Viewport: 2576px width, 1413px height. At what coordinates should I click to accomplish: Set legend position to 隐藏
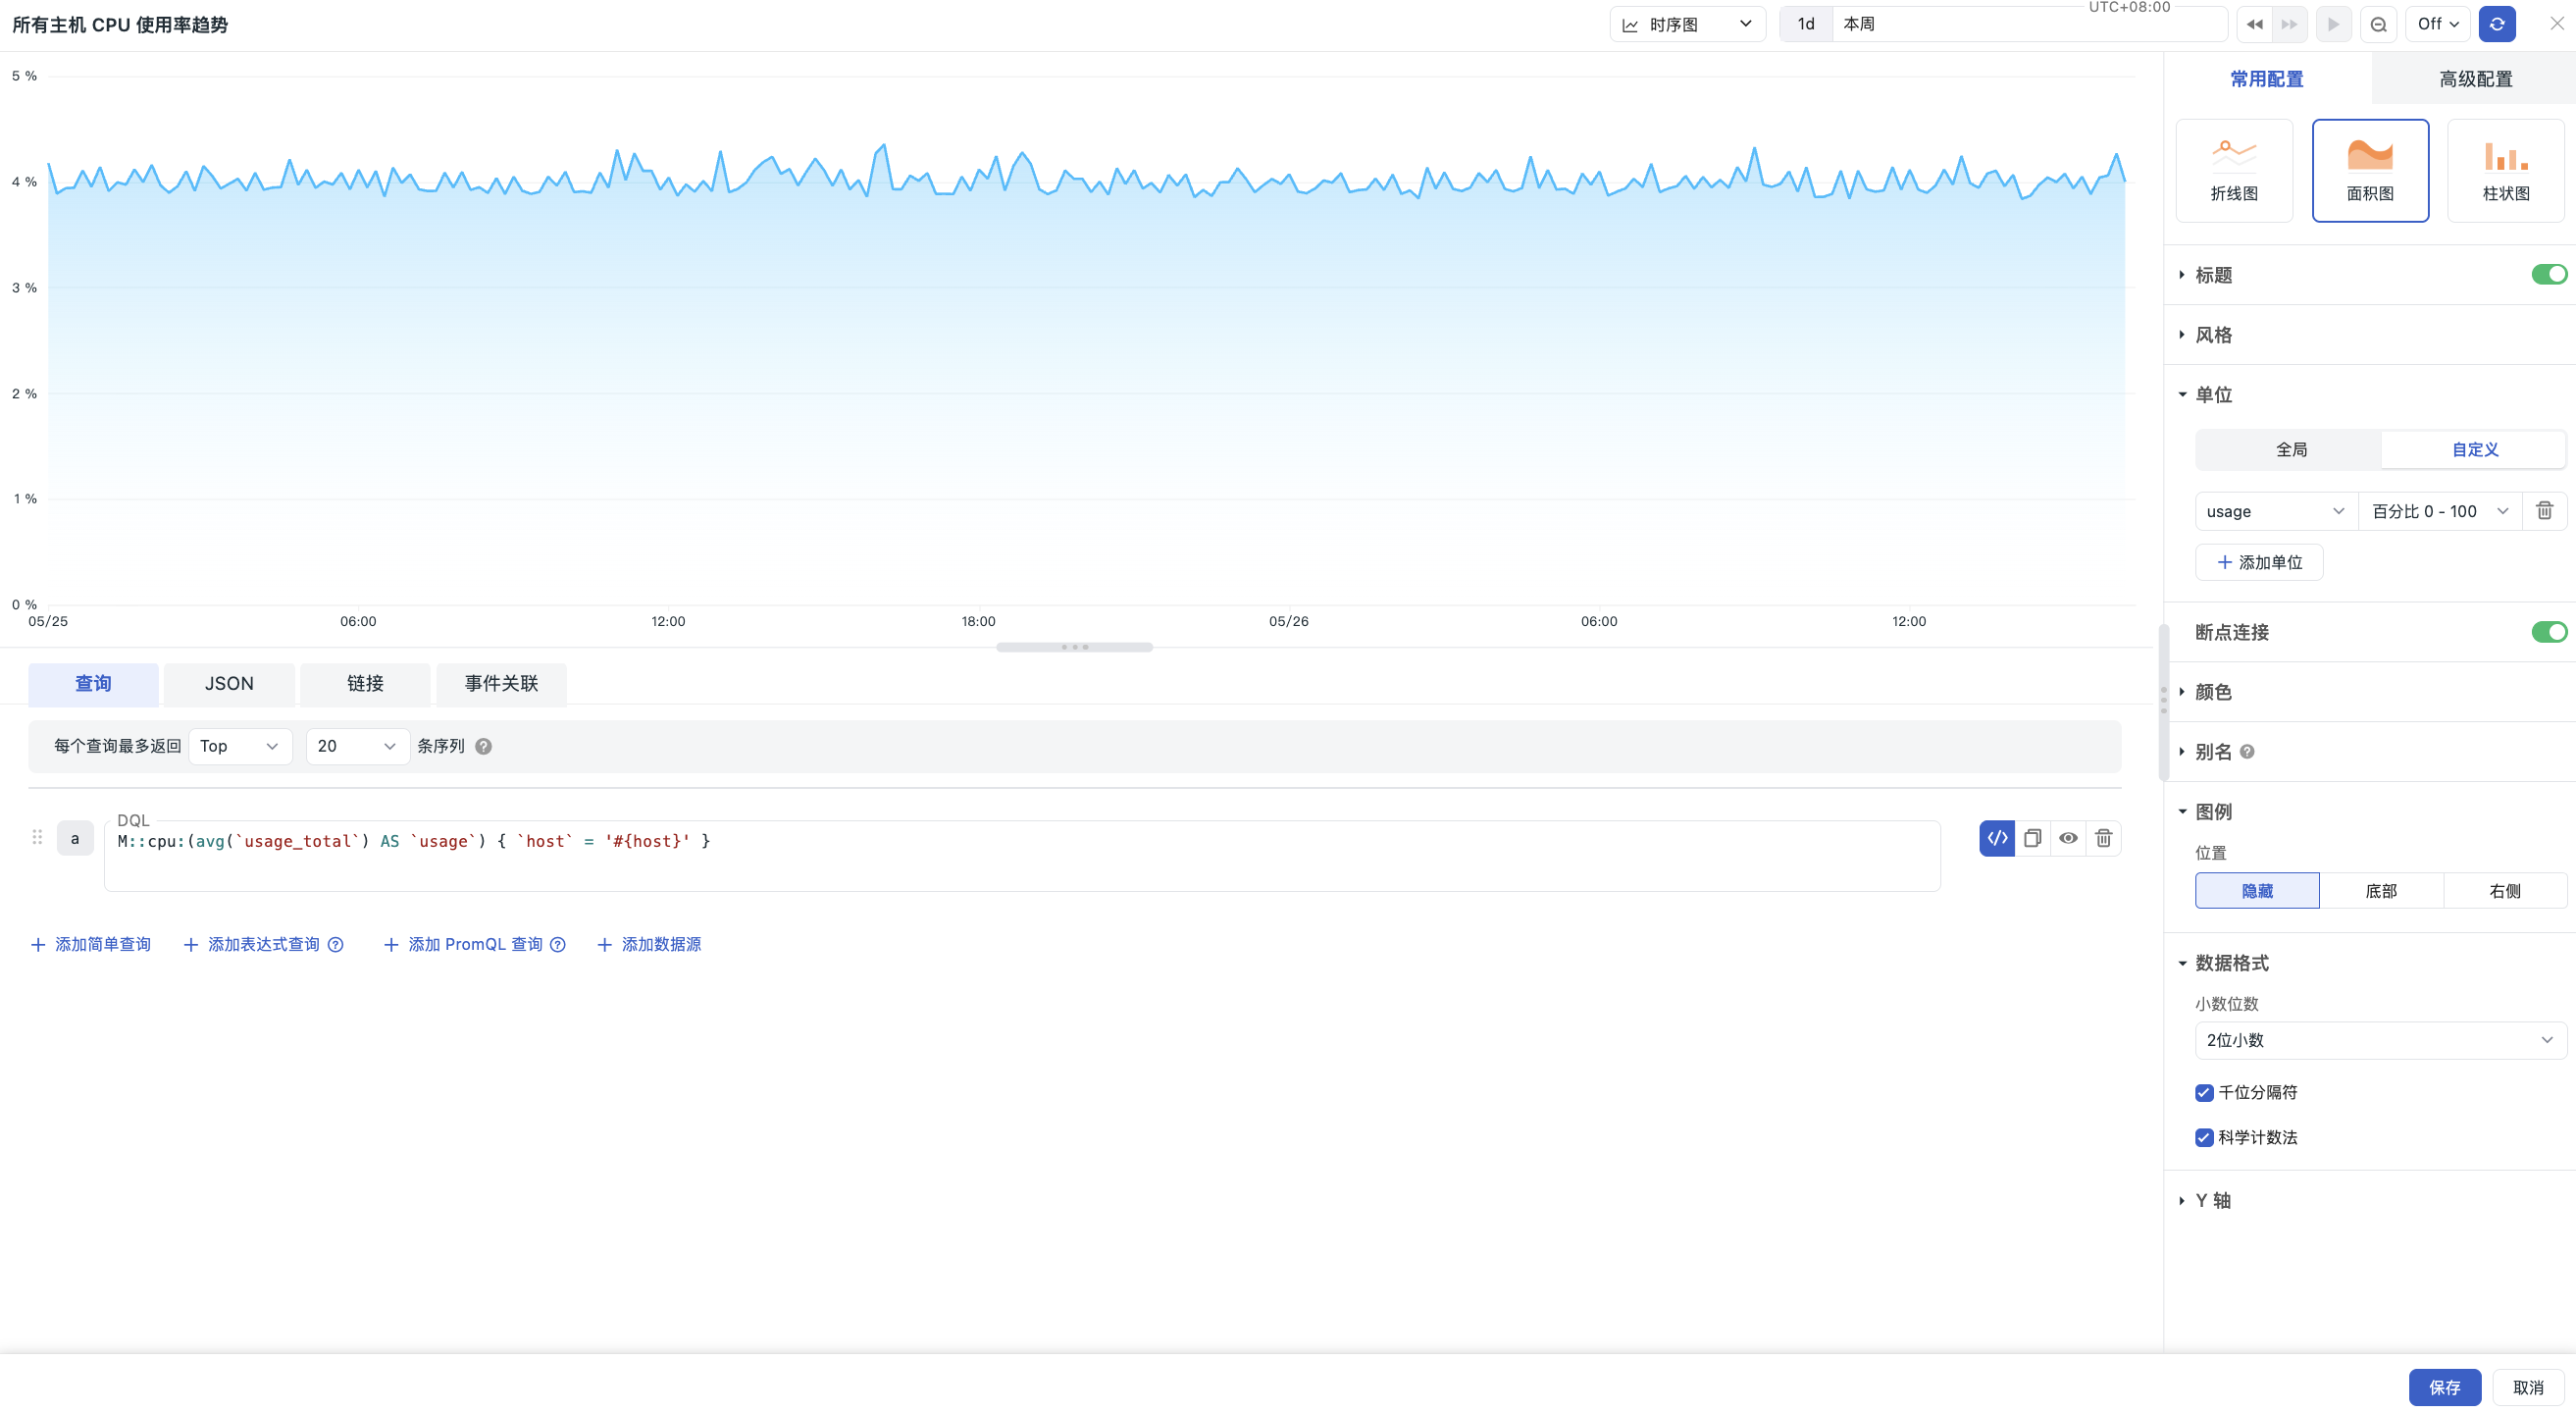(2257, 891)
